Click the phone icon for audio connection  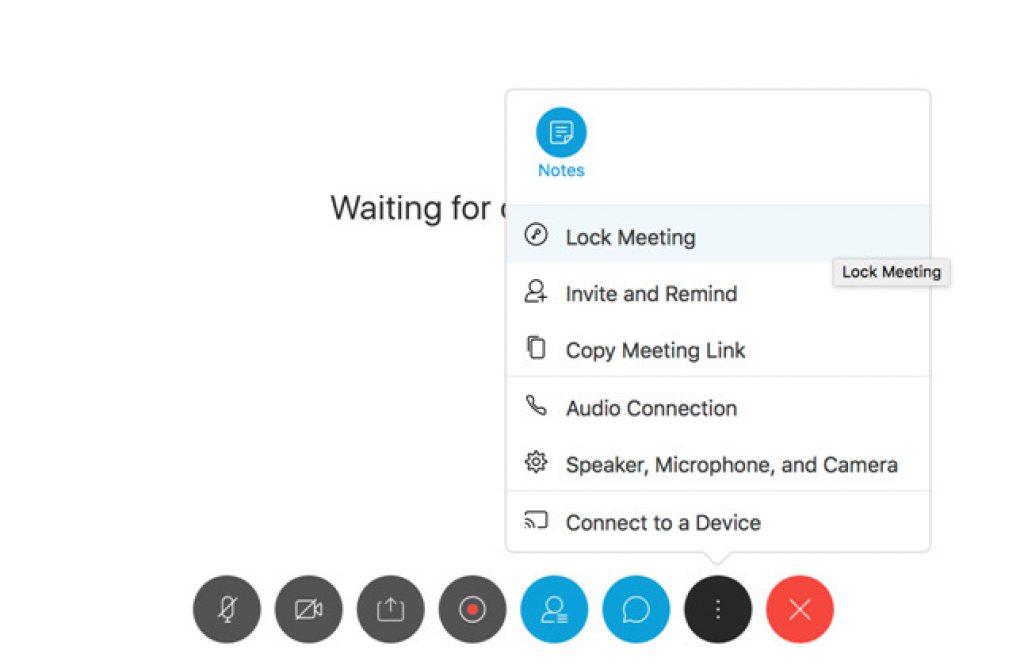click(536, 406)
